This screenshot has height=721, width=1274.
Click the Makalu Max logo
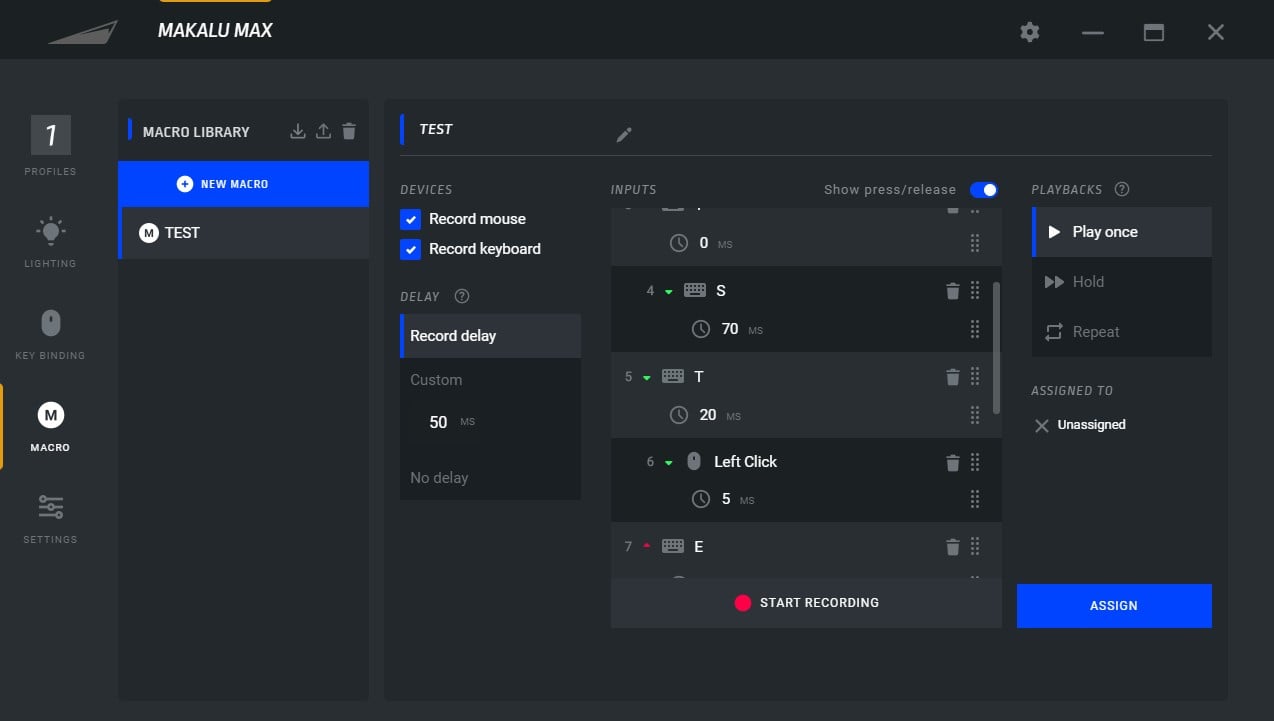tap(83, 32)
